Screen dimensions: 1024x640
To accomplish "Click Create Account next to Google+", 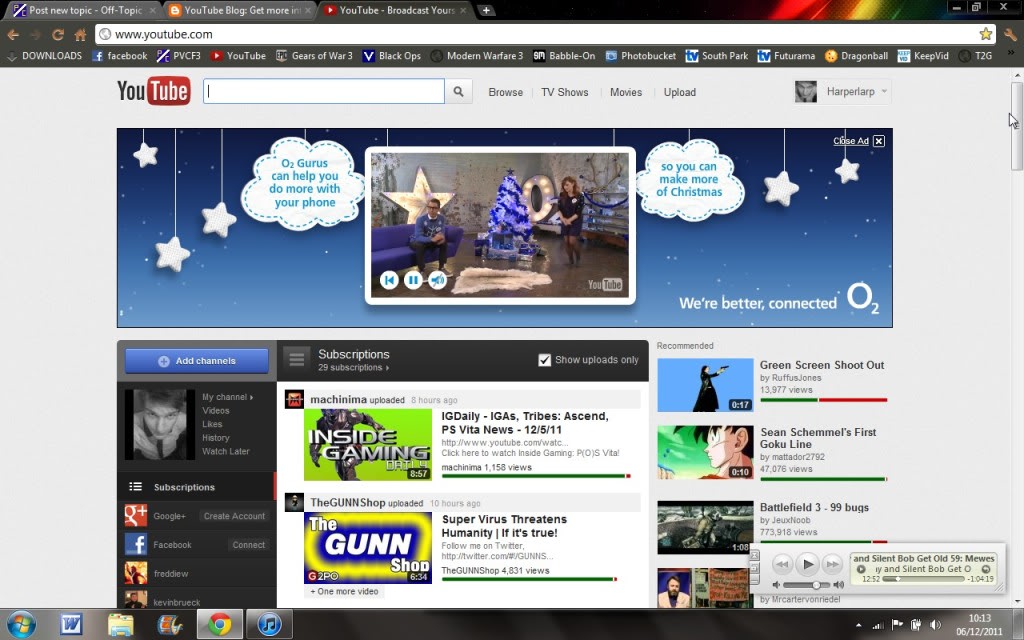I will pos(234,516).
